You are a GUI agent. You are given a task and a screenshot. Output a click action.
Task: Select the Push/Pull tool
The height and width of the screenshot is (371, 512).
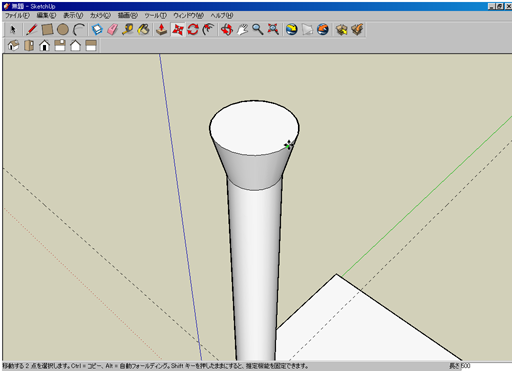click(162, 30)
